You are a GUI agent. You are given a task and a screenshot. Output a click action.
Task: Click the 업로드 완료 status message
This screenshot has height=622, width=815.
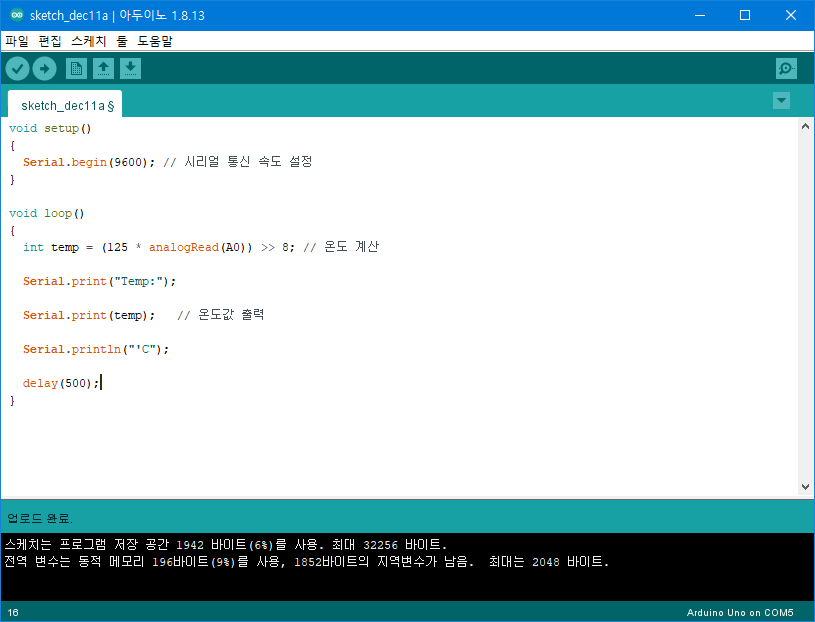tap(40, 518)
